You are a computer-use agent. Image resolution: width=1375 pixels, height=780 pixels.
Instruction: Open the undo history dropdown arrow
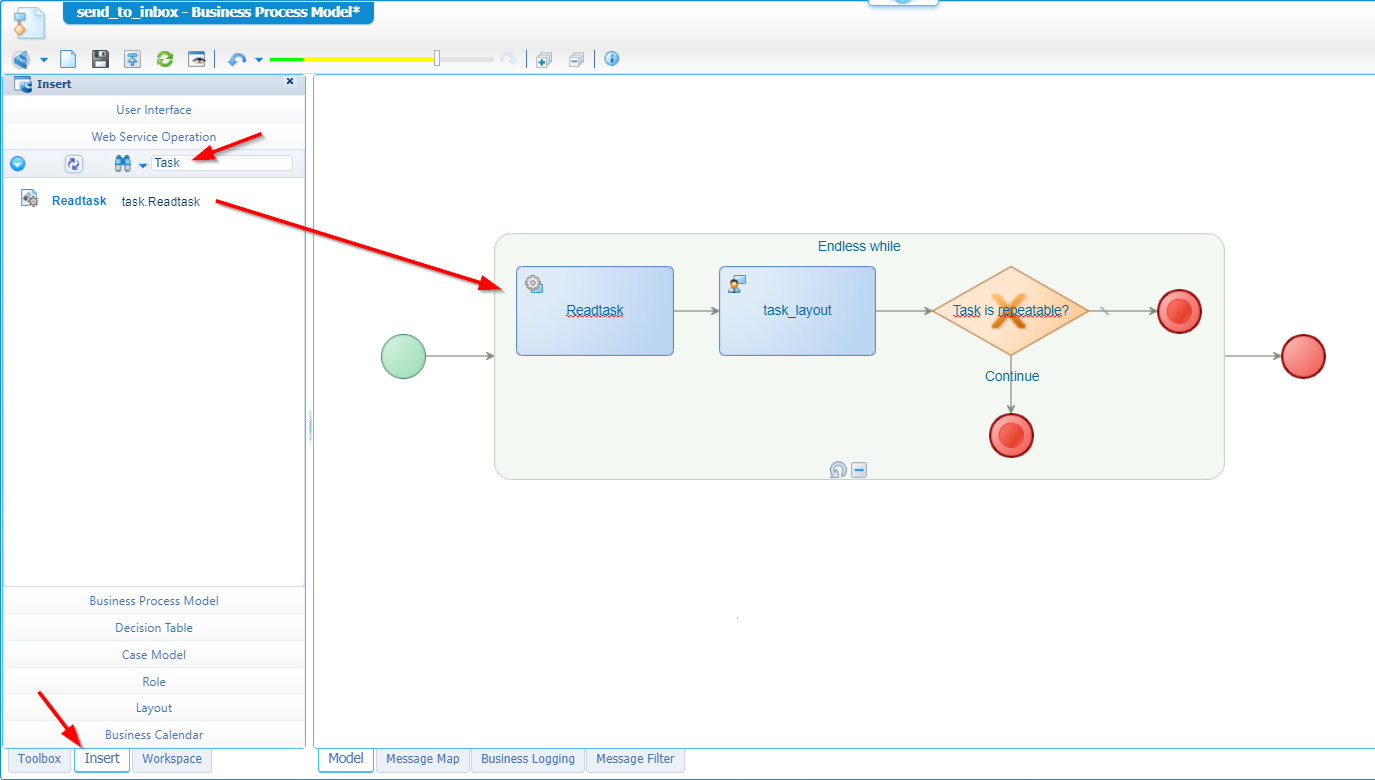(x=259, y=59)
